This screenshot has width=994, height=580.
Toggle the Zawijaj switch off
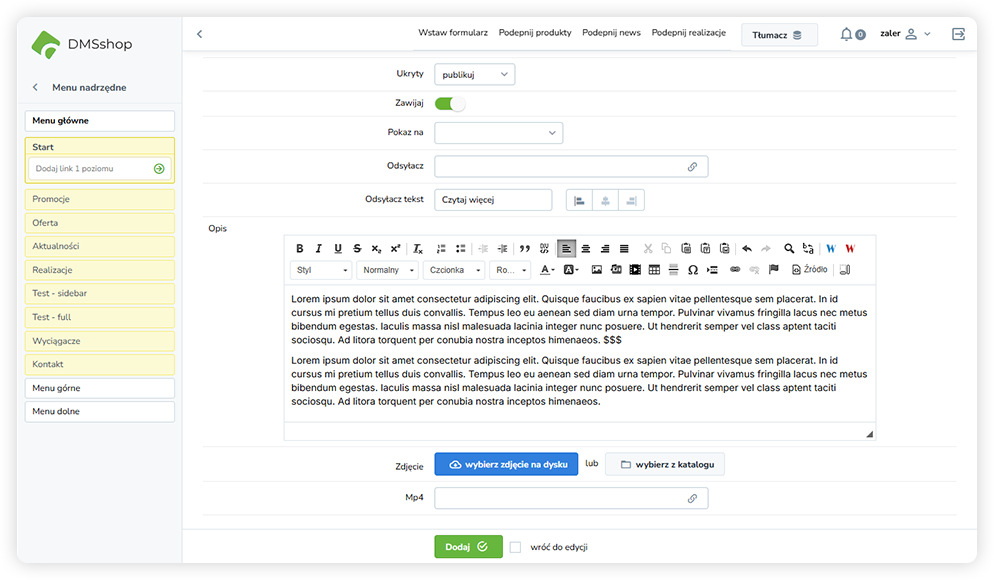coord(450,103)
